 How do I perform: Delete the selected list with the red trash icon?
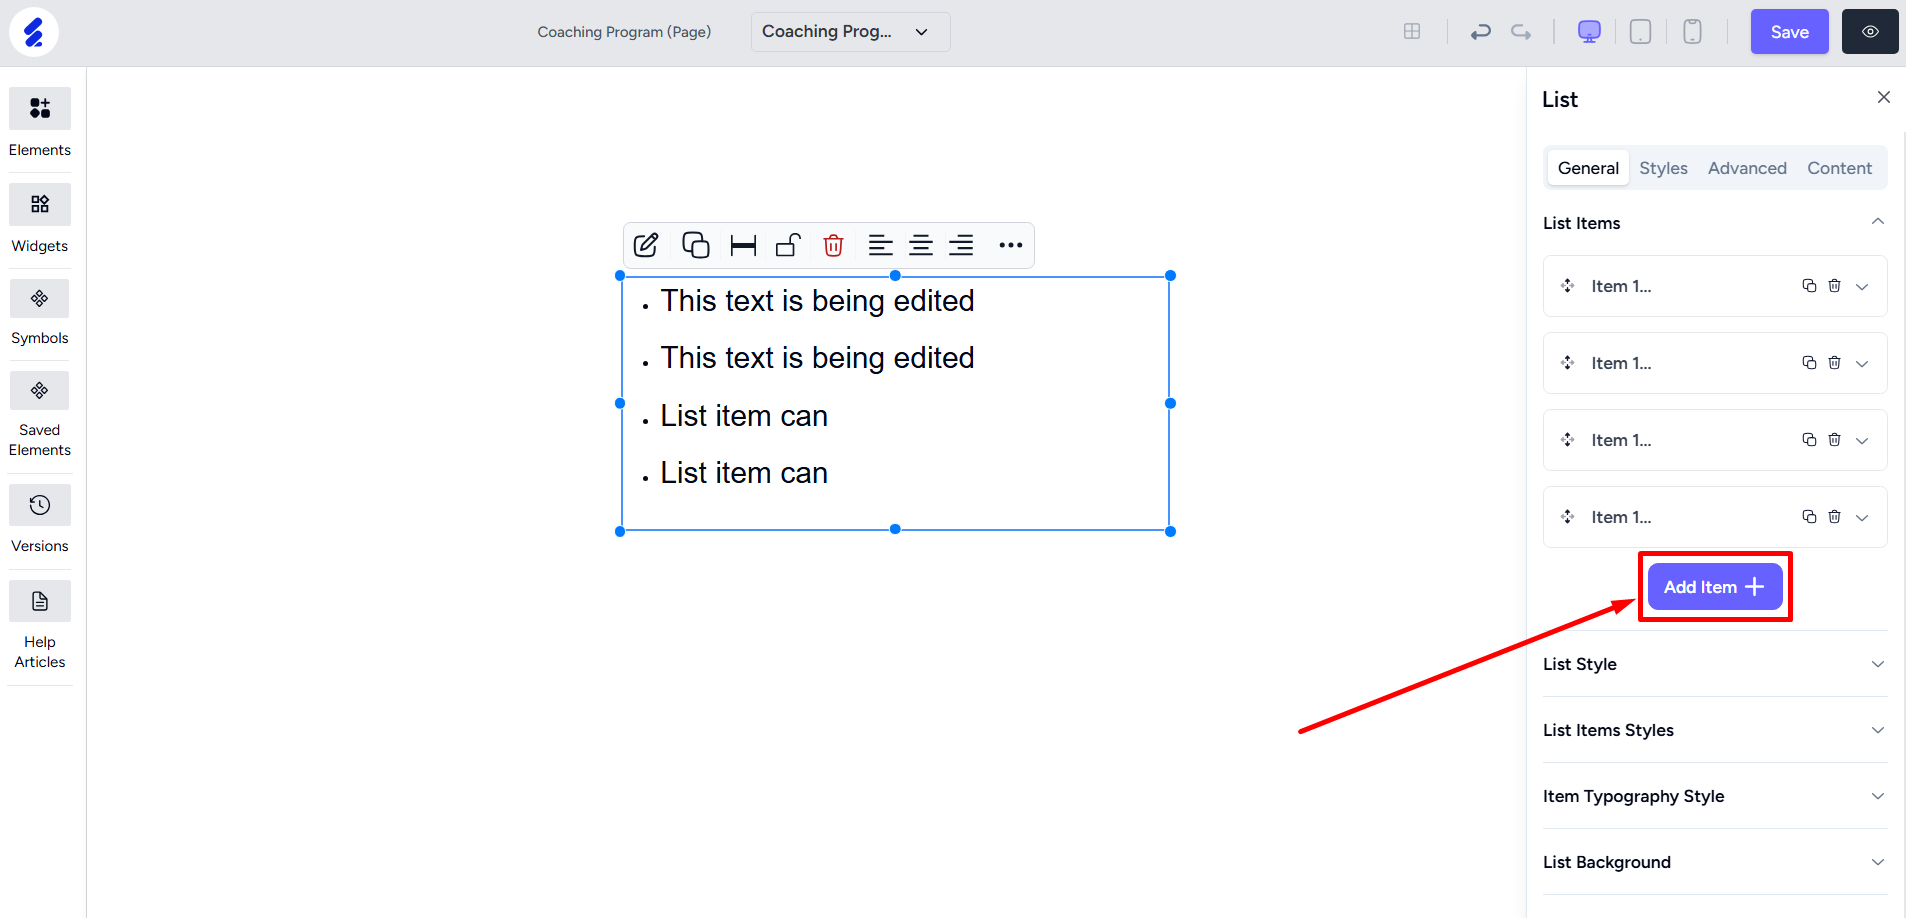coord(833,245)
